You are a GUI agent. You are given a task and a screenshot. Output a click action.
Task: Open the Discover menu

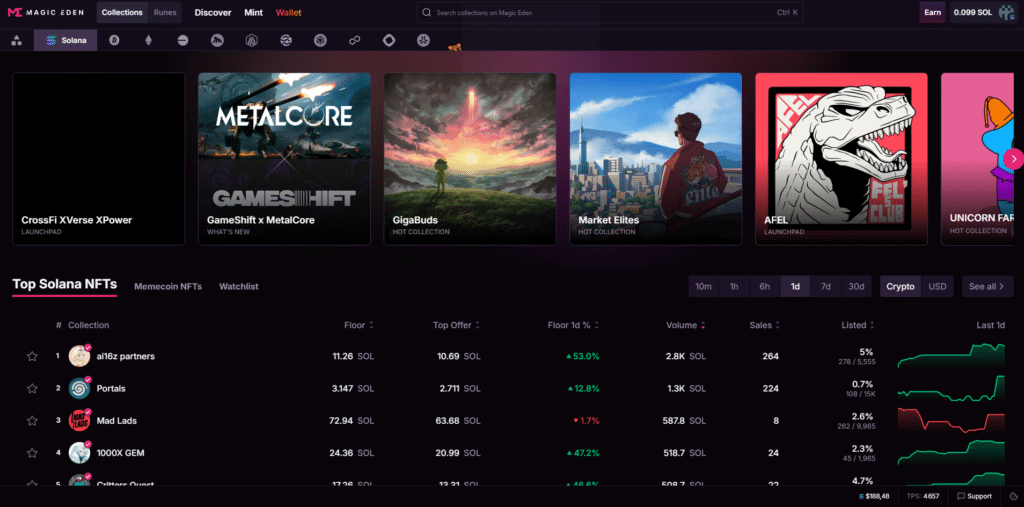(x=213, y=12)
